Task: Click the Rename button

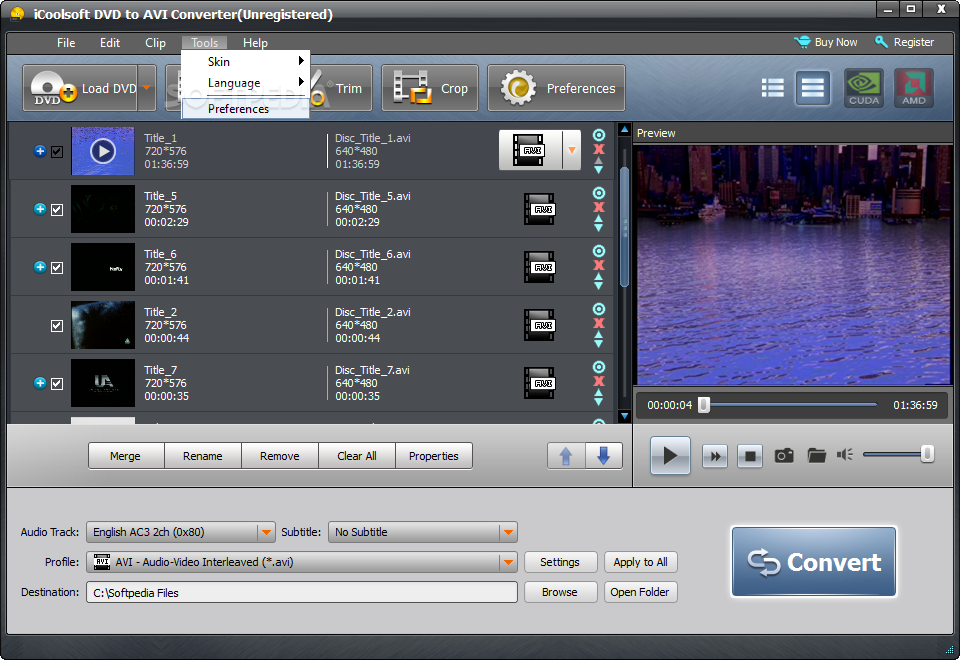Action: (203, 456)
